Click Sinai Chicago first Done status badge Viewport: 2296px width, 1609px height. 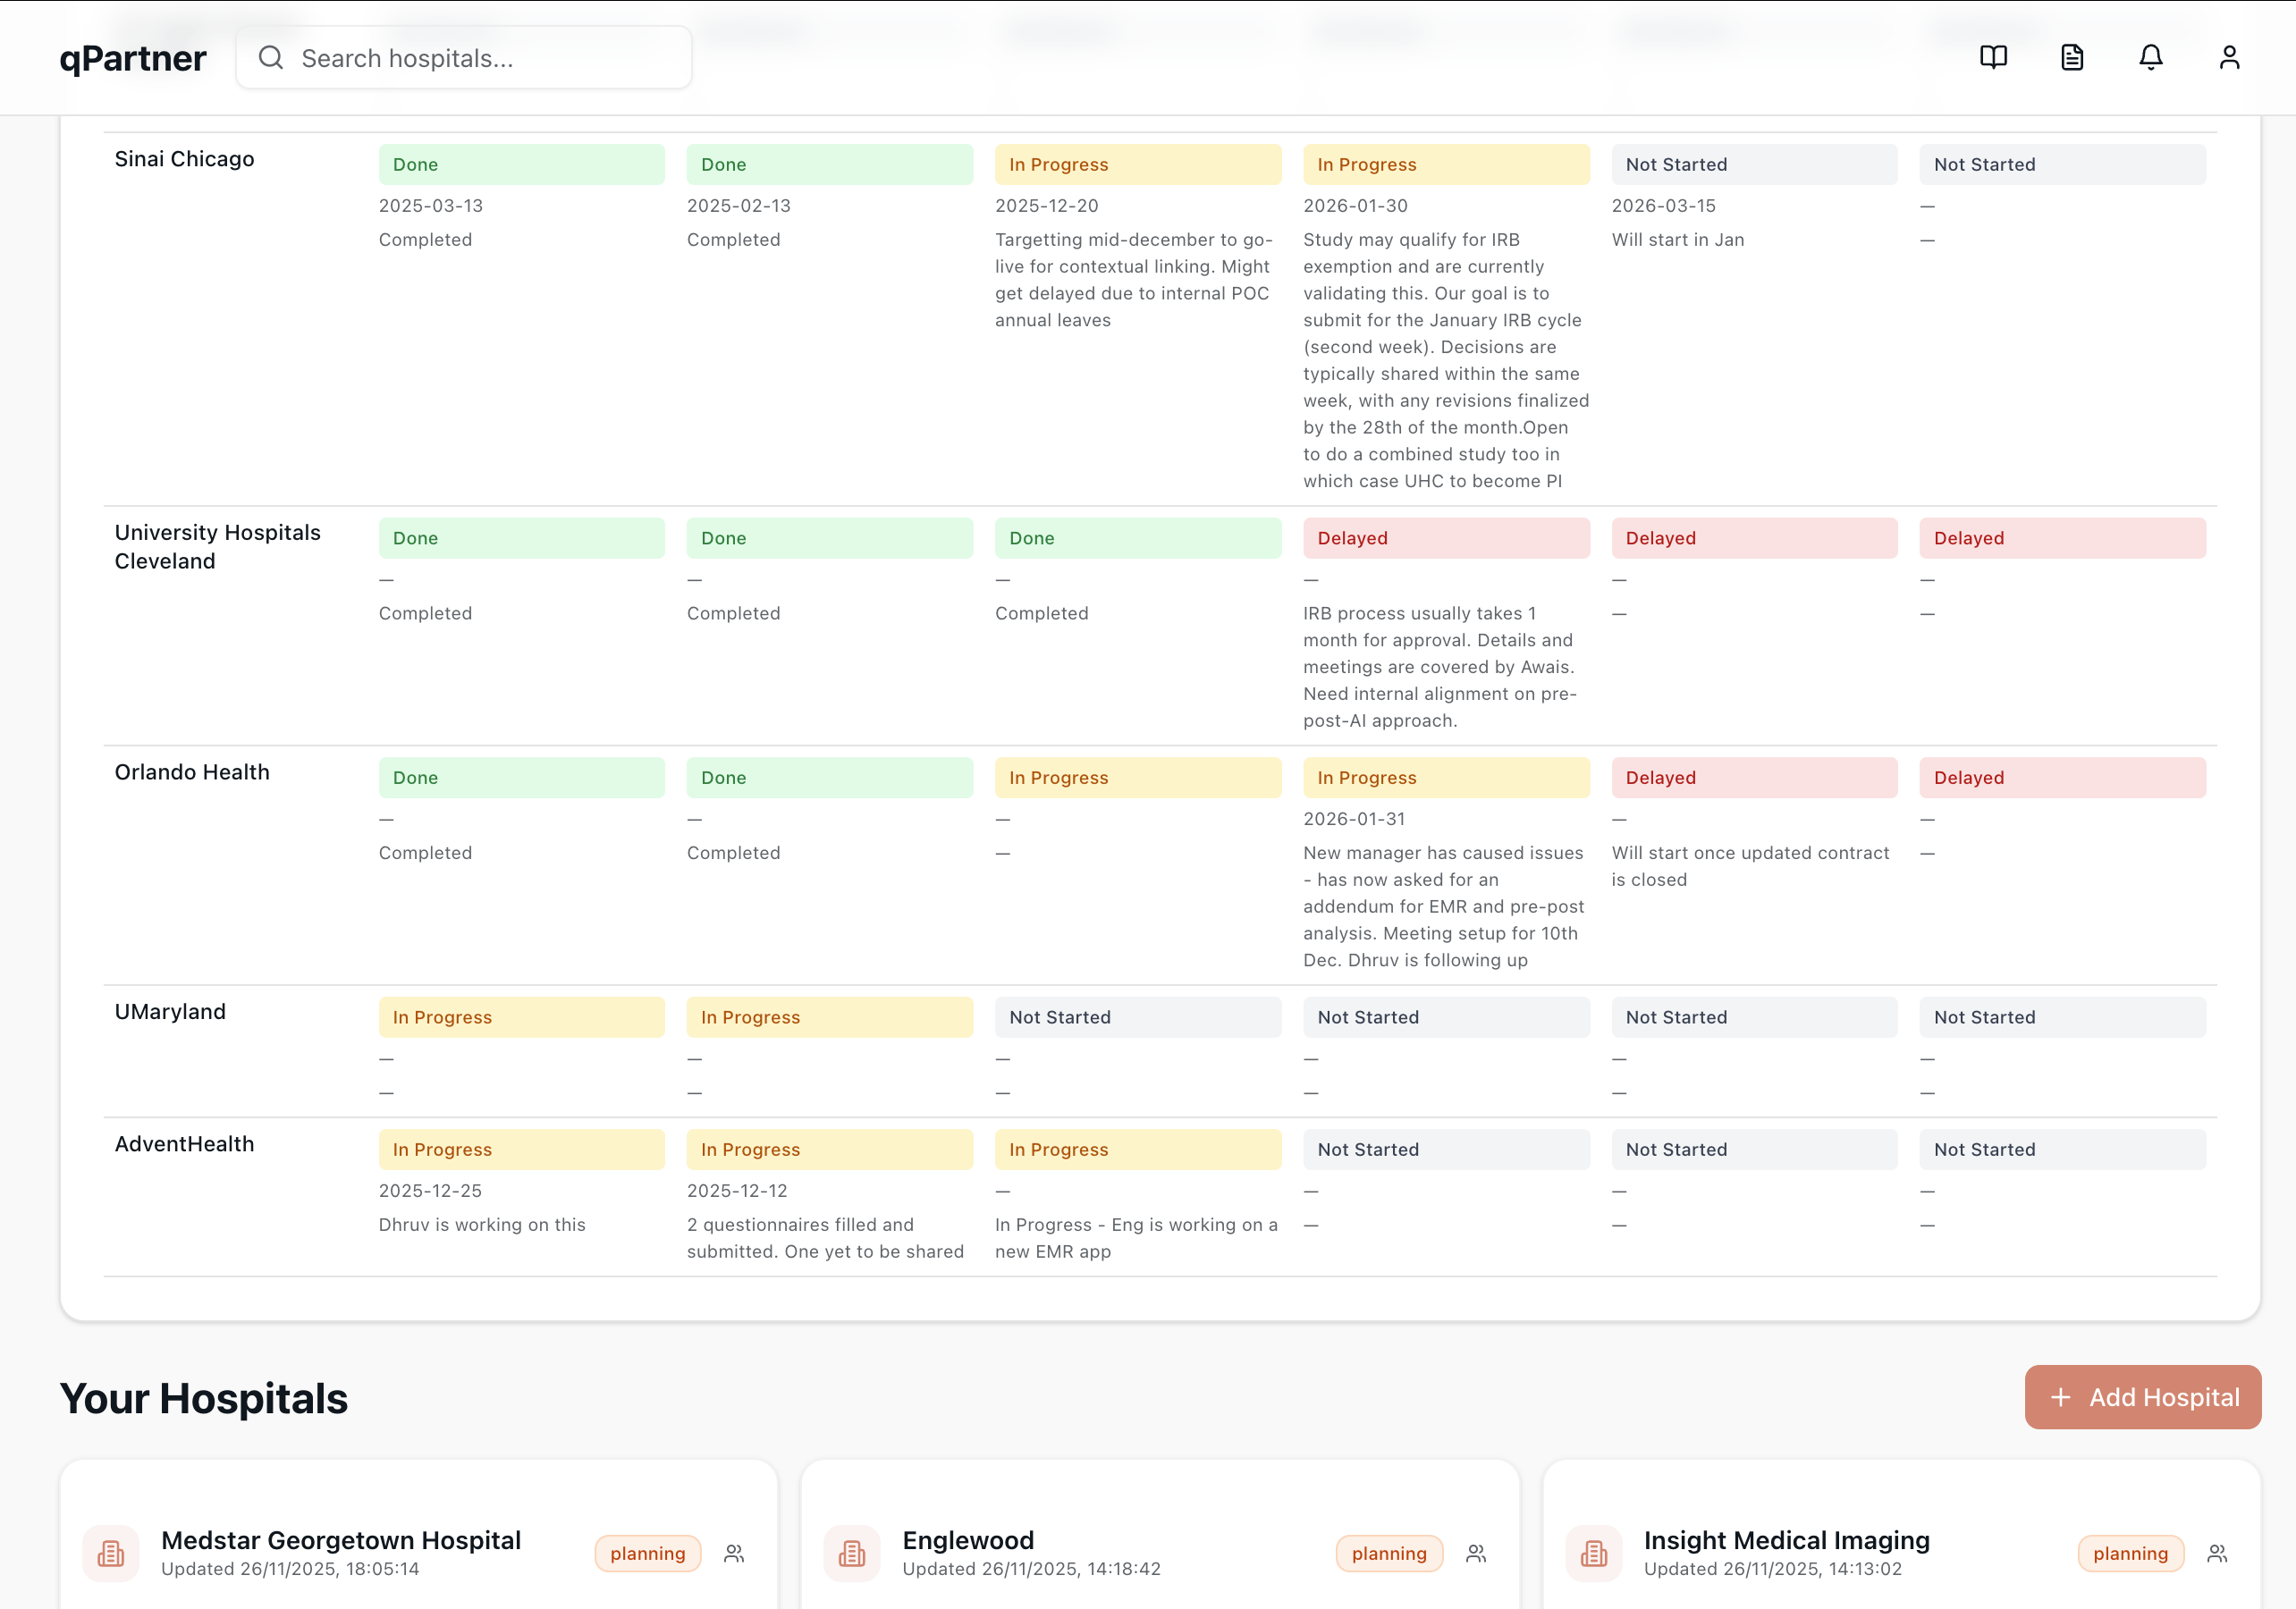click(521, 164)
